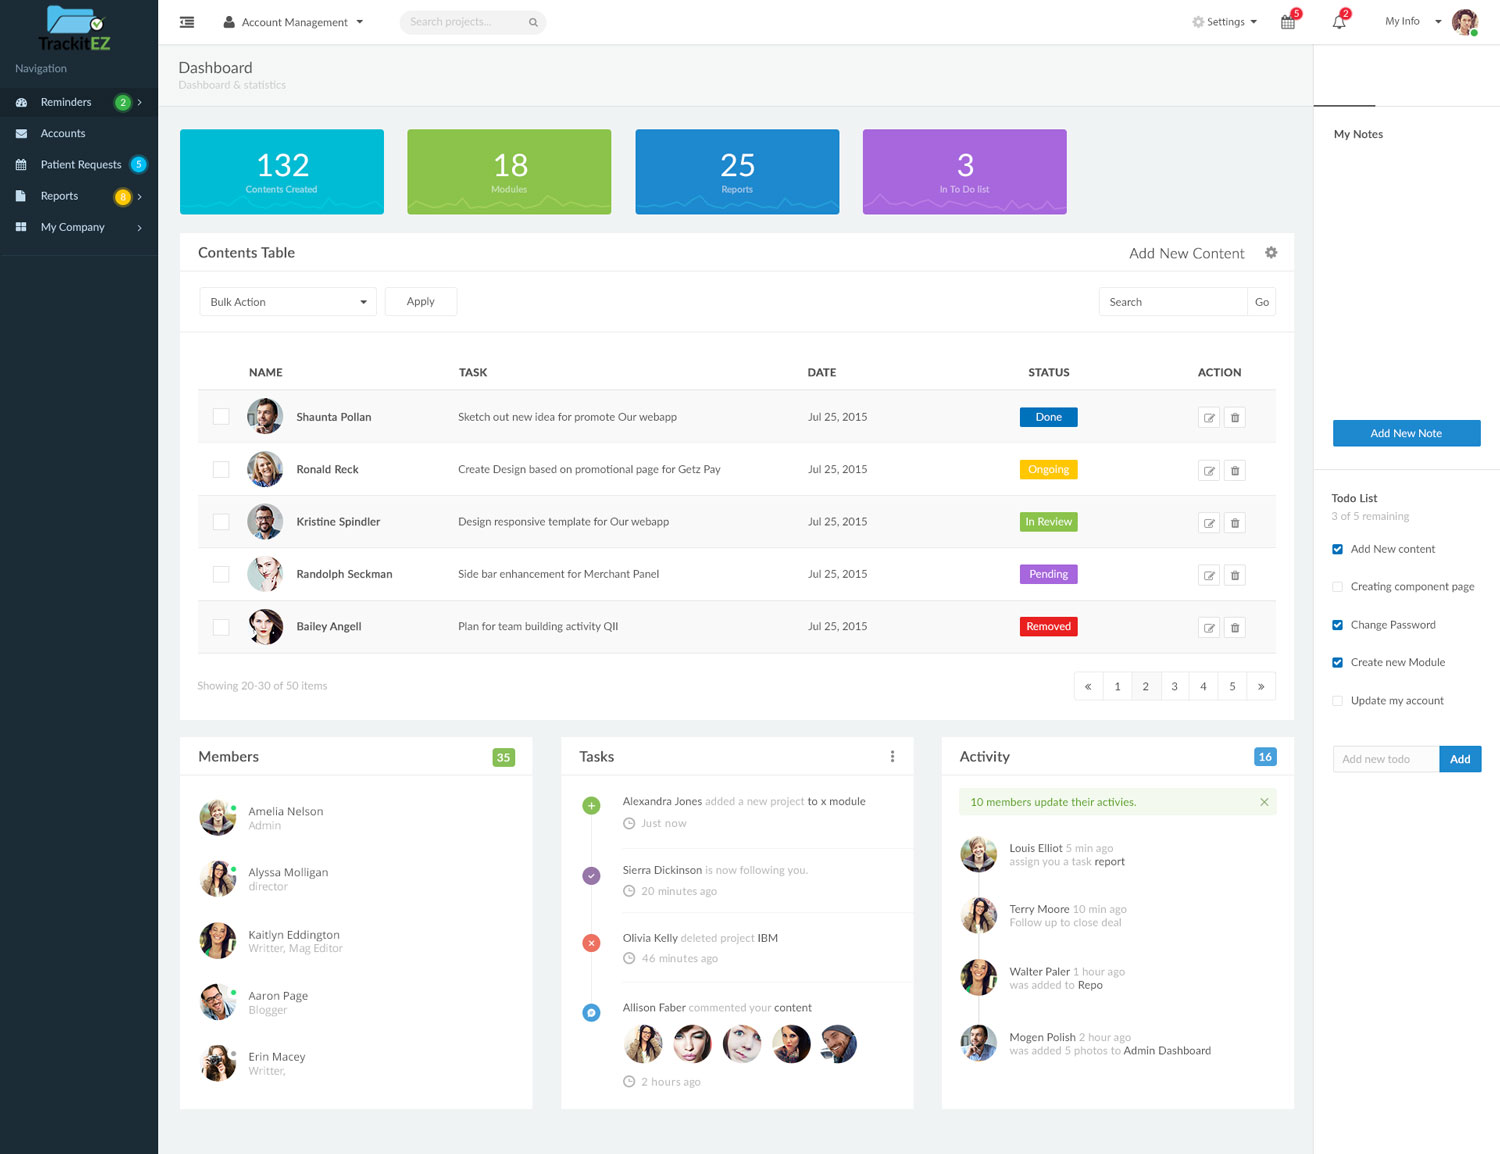
Task: Expand the Reminders sidebar item arrow
Action: click(139, 102)
